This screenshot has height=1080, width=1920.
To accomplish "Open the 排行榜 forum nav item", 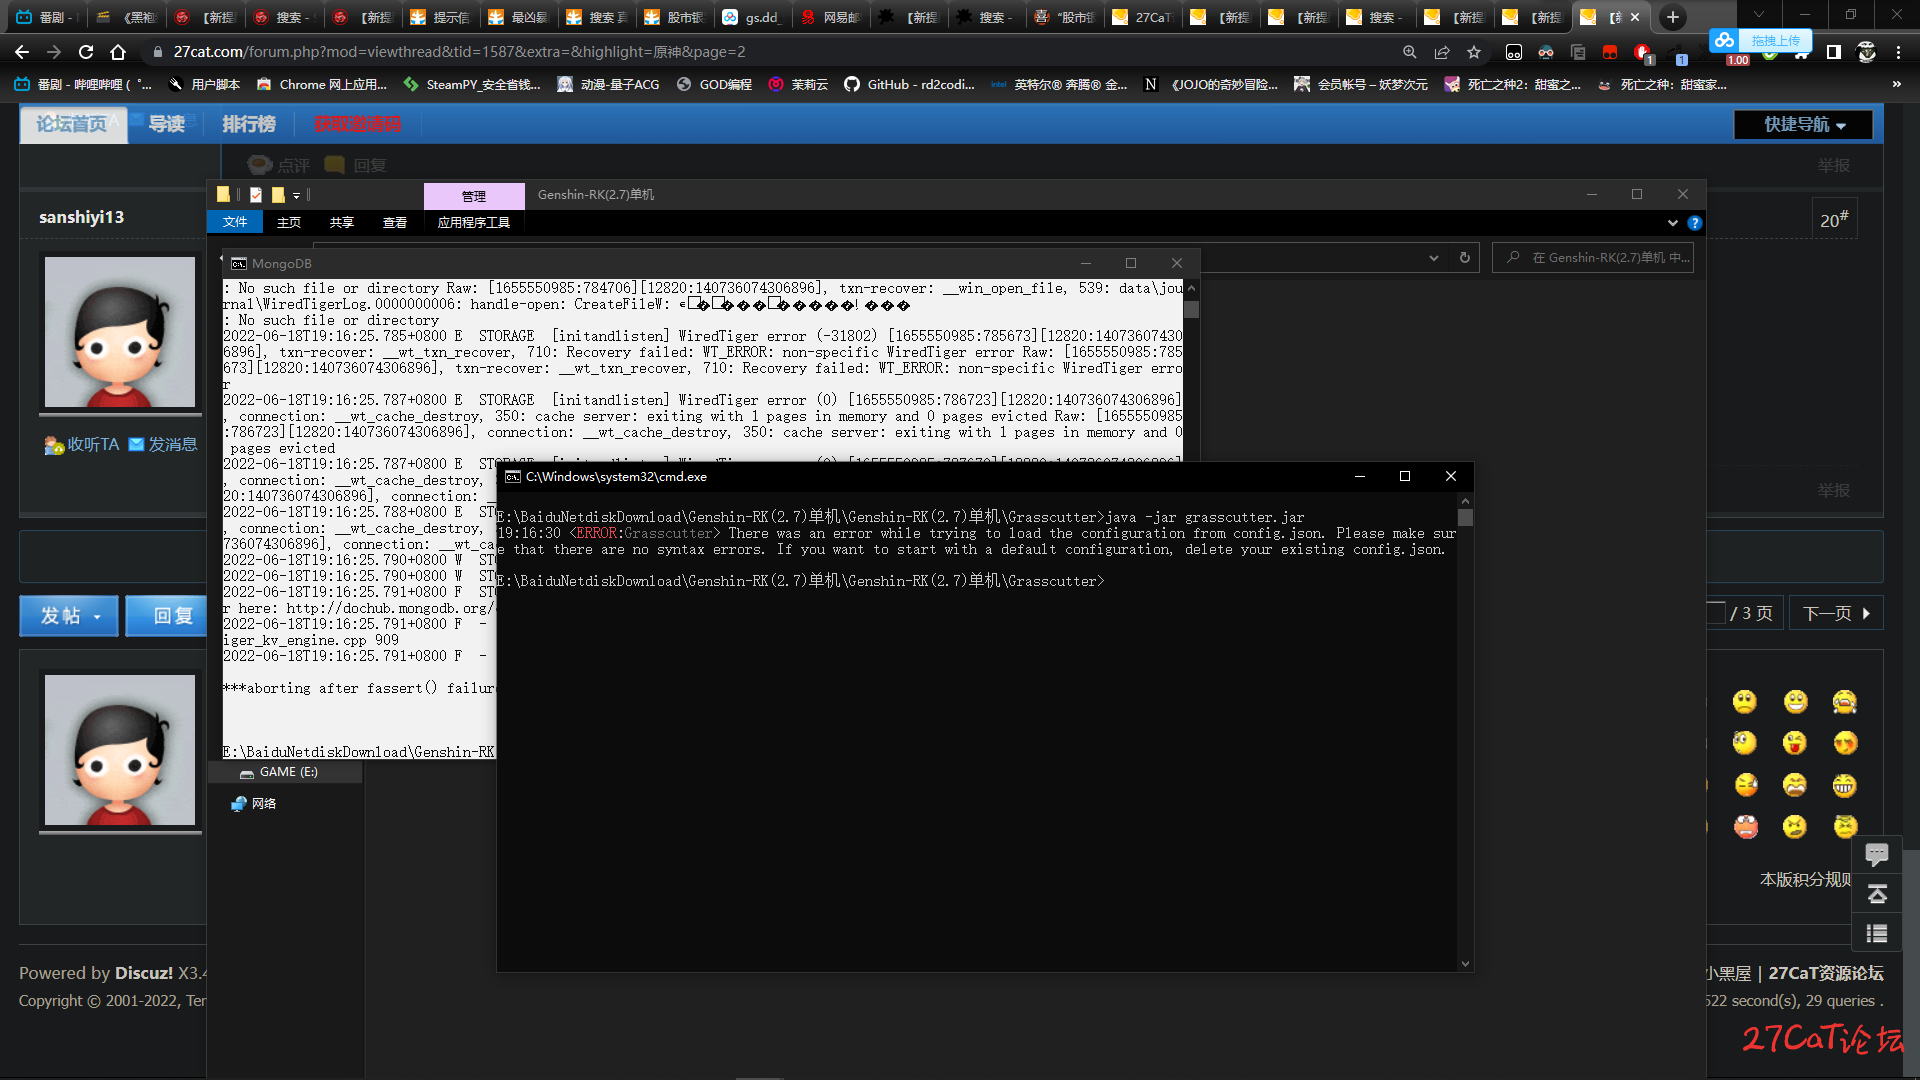I will click(x=248, y=124).
